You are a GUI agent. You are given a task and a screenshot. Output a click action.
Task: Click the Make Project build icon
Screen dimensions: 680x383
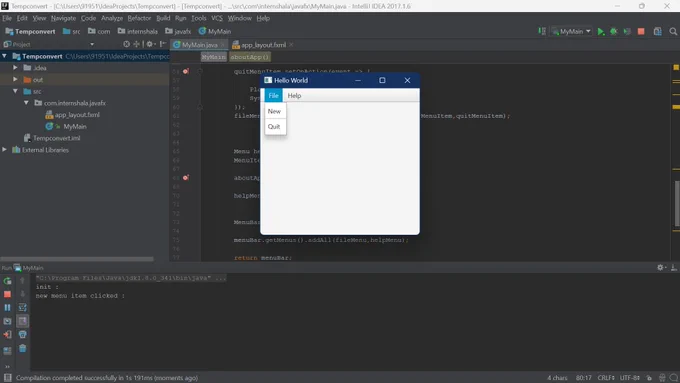coord(542,31)
